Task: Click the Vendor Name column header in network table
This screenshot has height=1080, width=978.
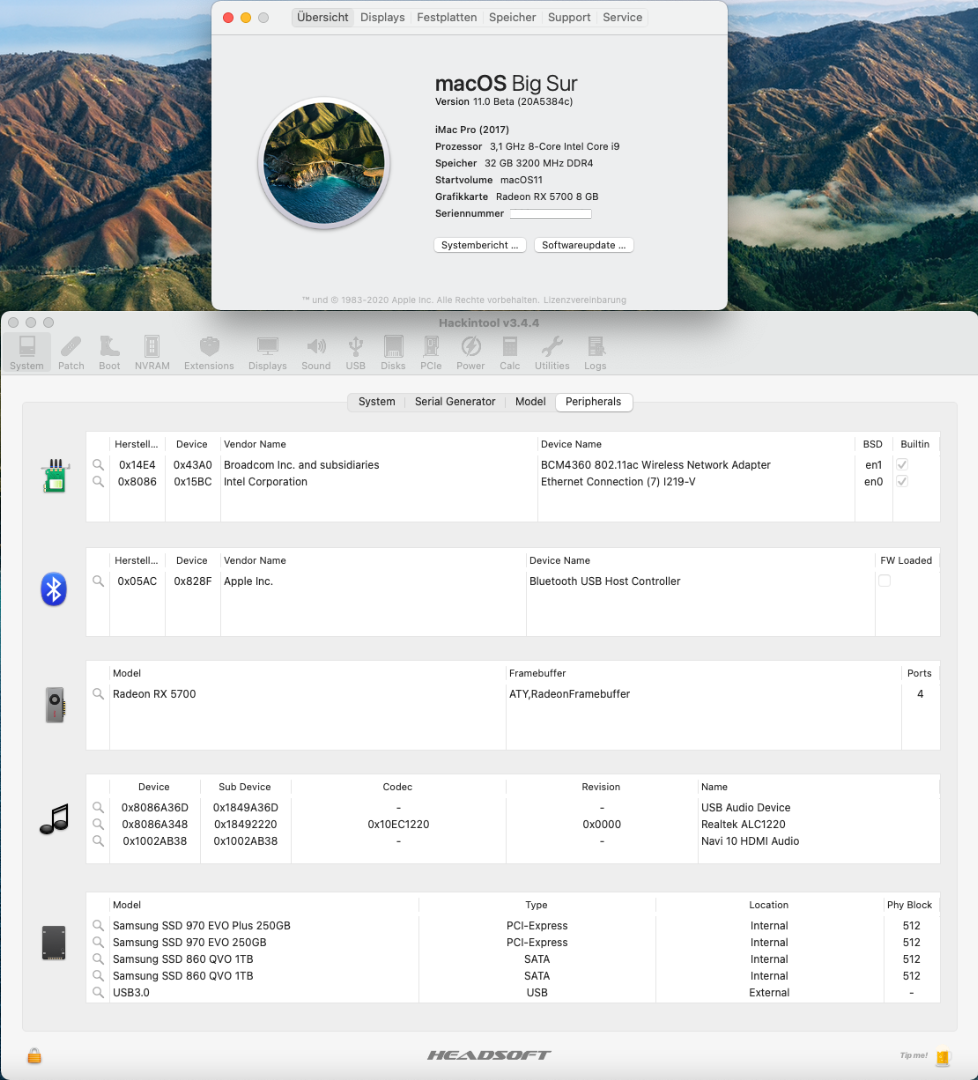Action: (x=255, y=444)
